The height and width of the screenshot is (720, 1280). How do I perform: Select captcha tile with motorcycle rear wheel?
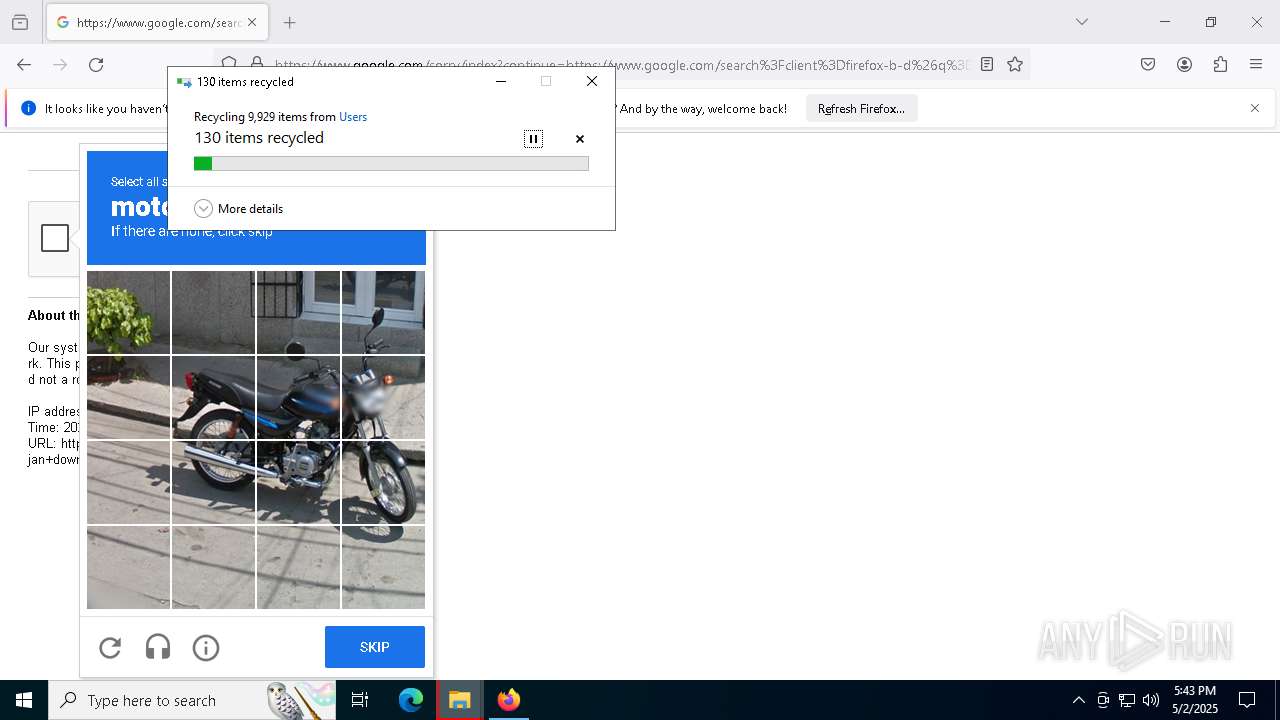coord(213,482)
